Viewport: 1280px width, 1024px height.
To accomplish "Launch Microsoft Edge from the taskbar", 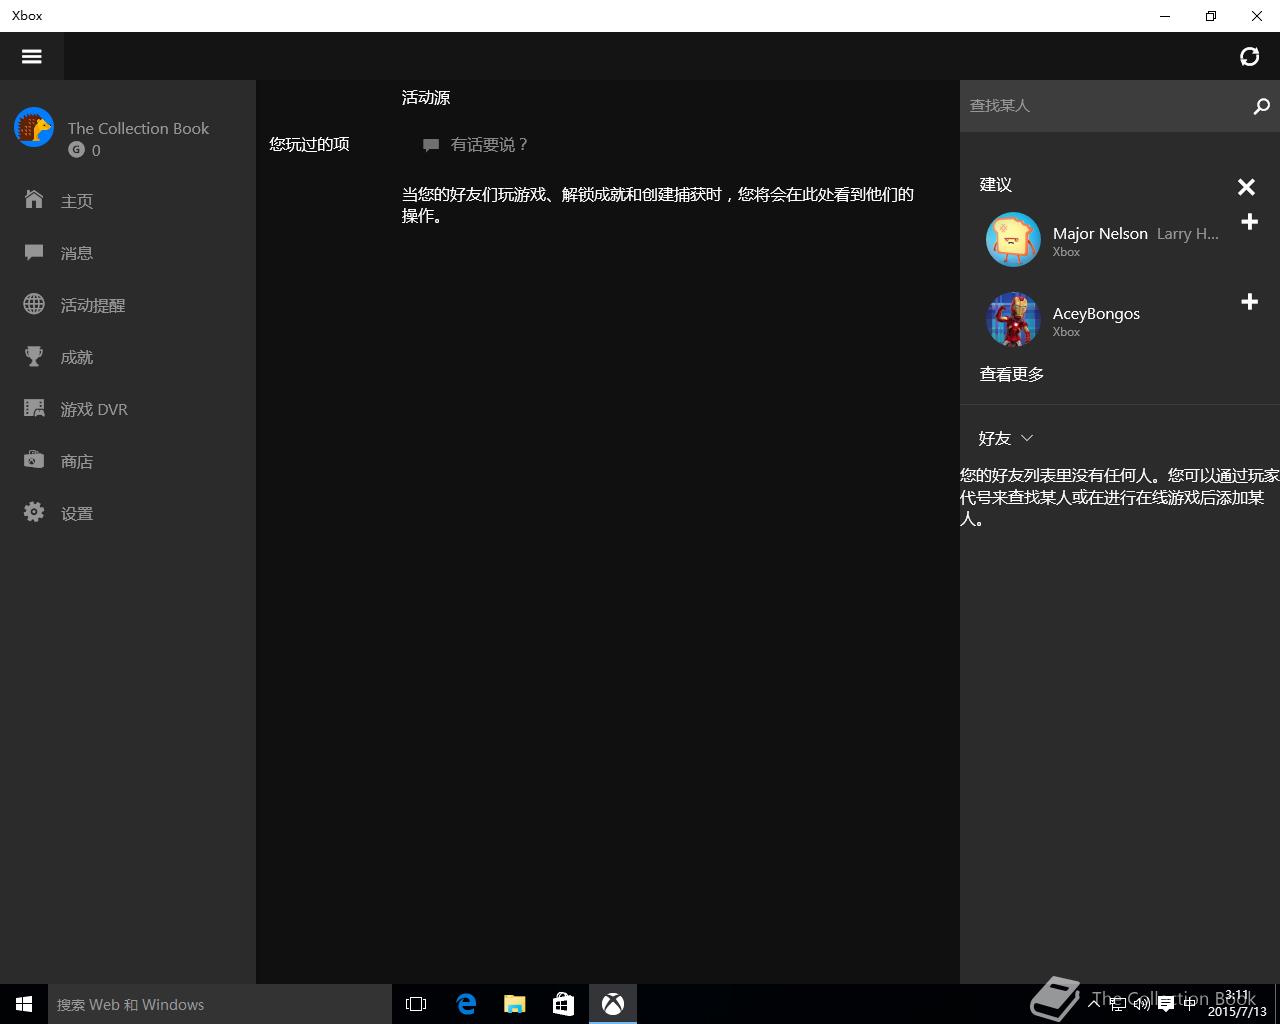I will 466,1004.
